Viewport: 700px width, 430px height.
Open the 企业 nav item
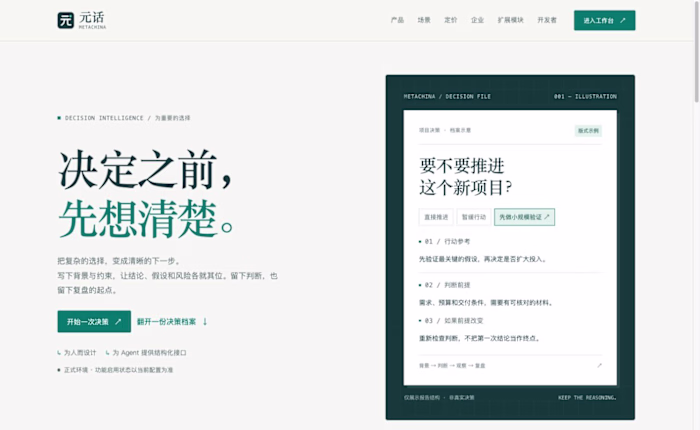pos(477,20)
